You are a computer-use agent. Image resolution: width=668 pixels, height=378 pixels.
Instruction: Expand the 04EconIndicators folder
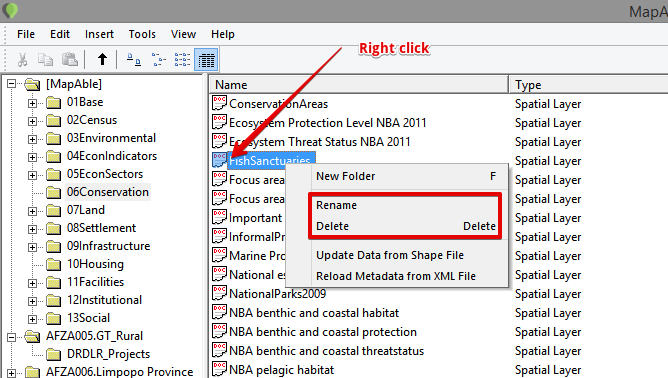pos(32,157)
